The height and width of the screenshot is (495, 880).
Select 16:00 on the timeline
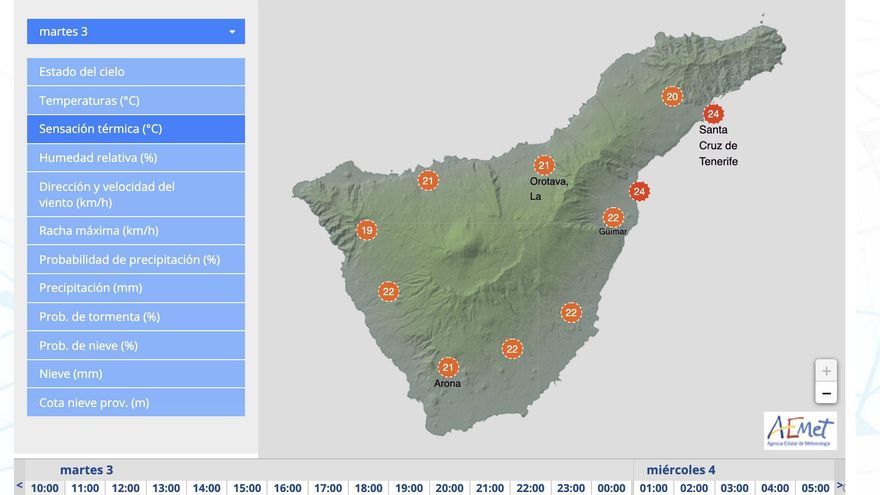pos(287,488)
